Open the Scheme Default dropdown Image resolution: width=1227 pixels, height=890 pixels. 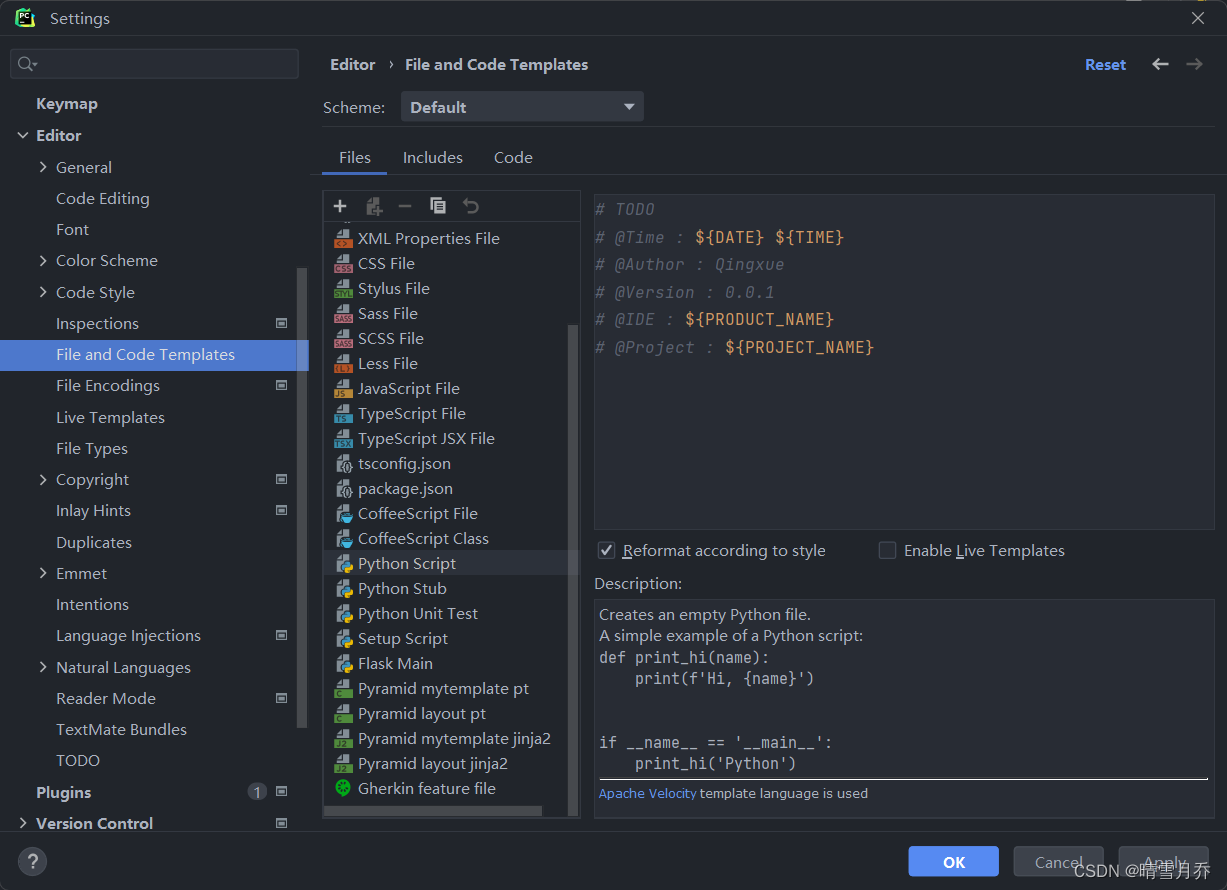pyautogui.click(x=522, y=107)
